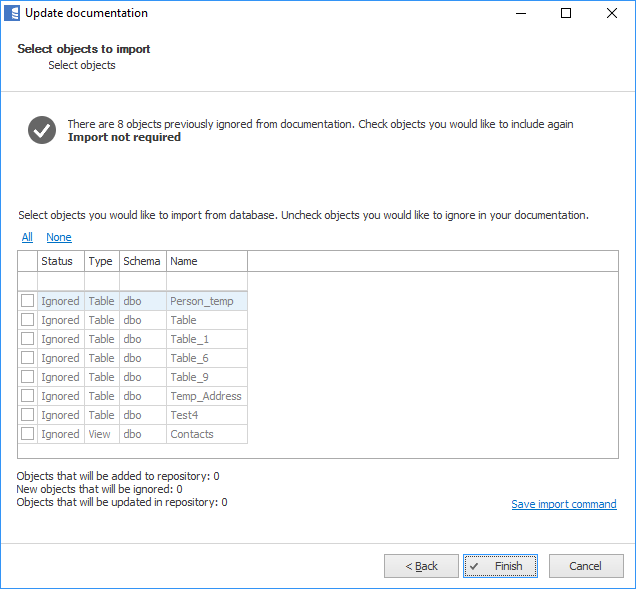Click the Dataedo app icon in title bar
Screen dimensions: 636x589
pos(12,14)
